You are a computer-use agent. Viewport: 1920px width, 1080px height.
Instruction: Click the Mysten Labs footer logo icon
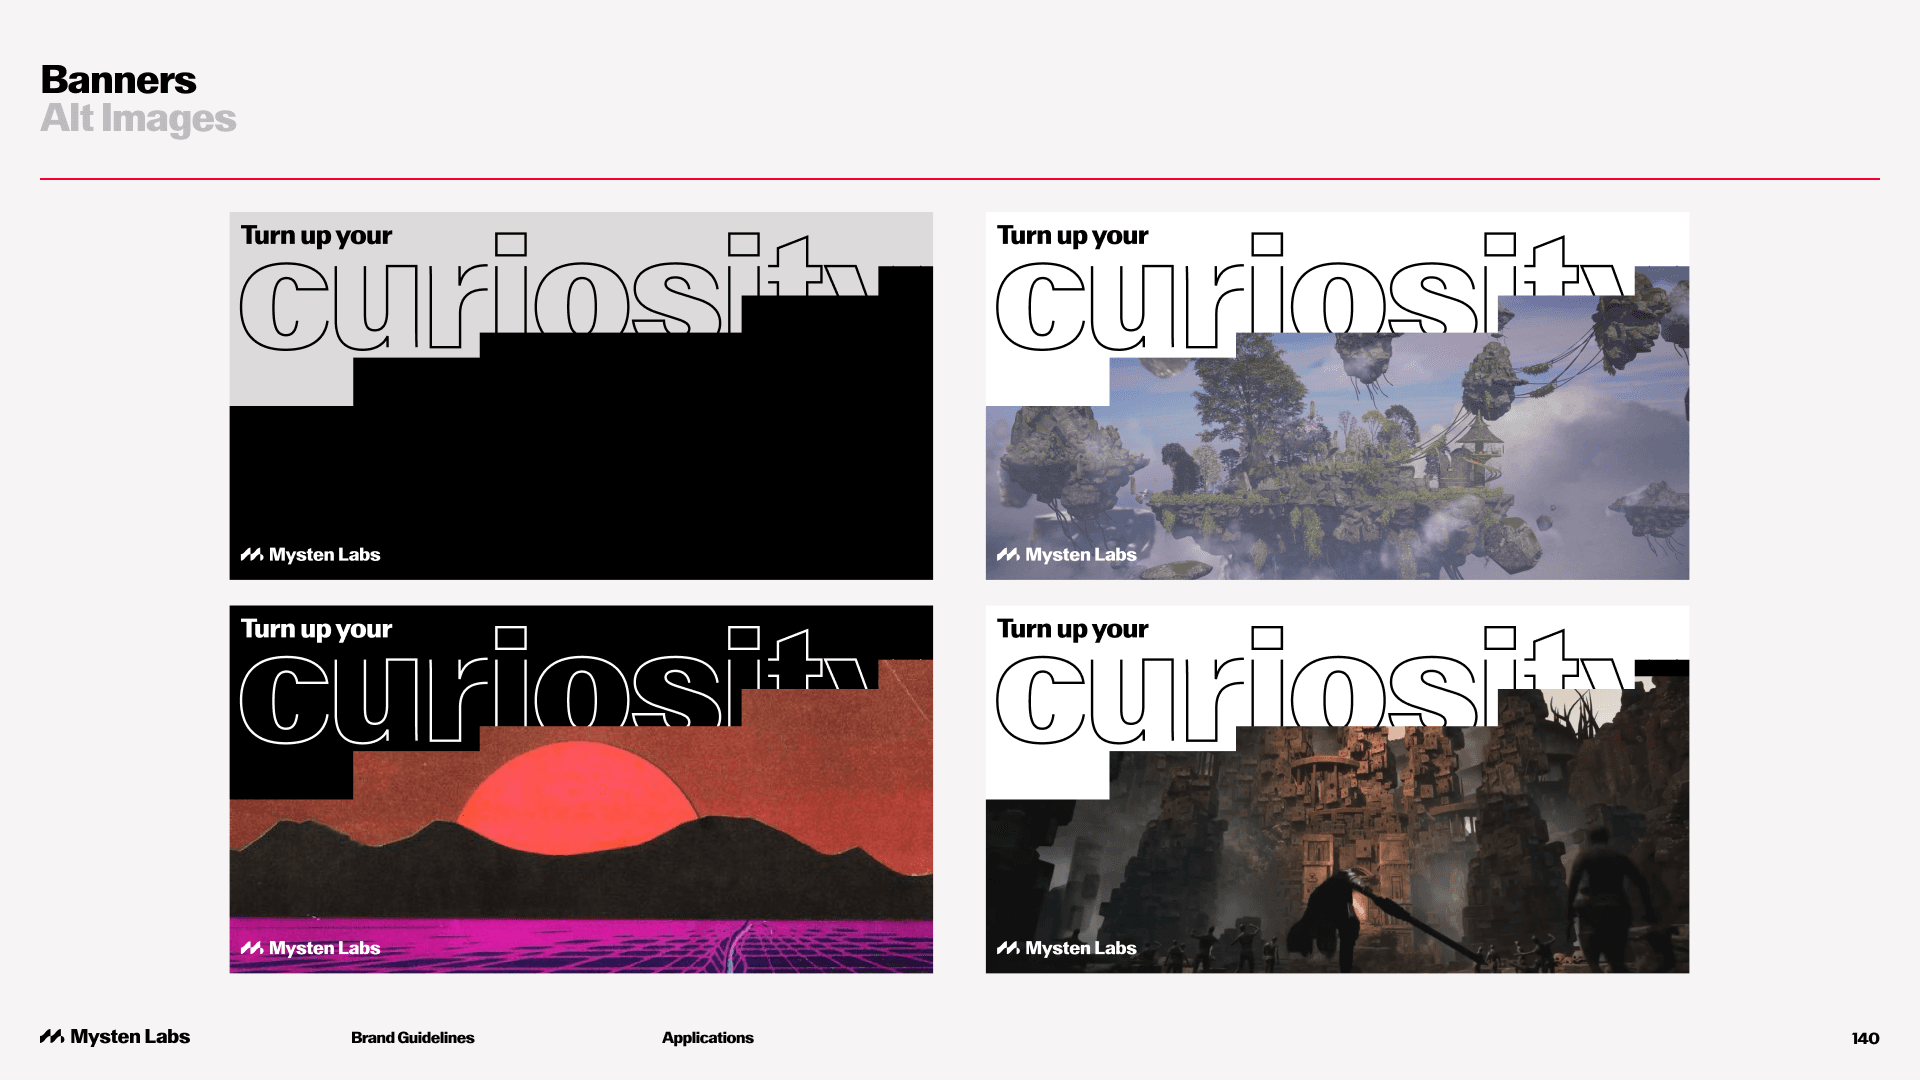(x=52, y=1037)
